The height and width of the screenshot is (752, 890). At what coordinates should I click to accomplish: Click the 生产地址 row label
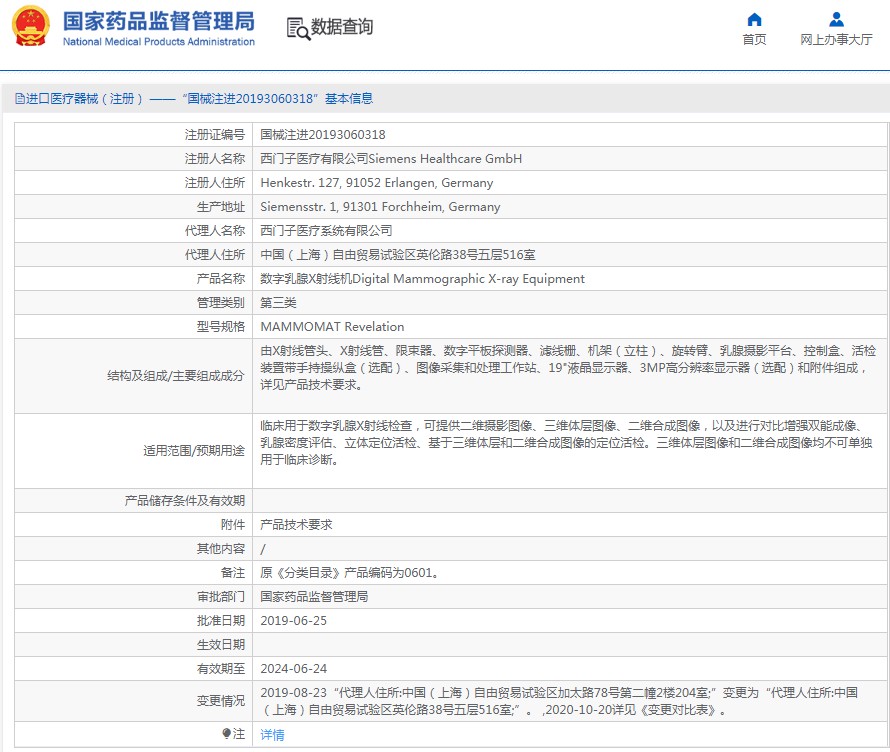[x=221, y=207]
